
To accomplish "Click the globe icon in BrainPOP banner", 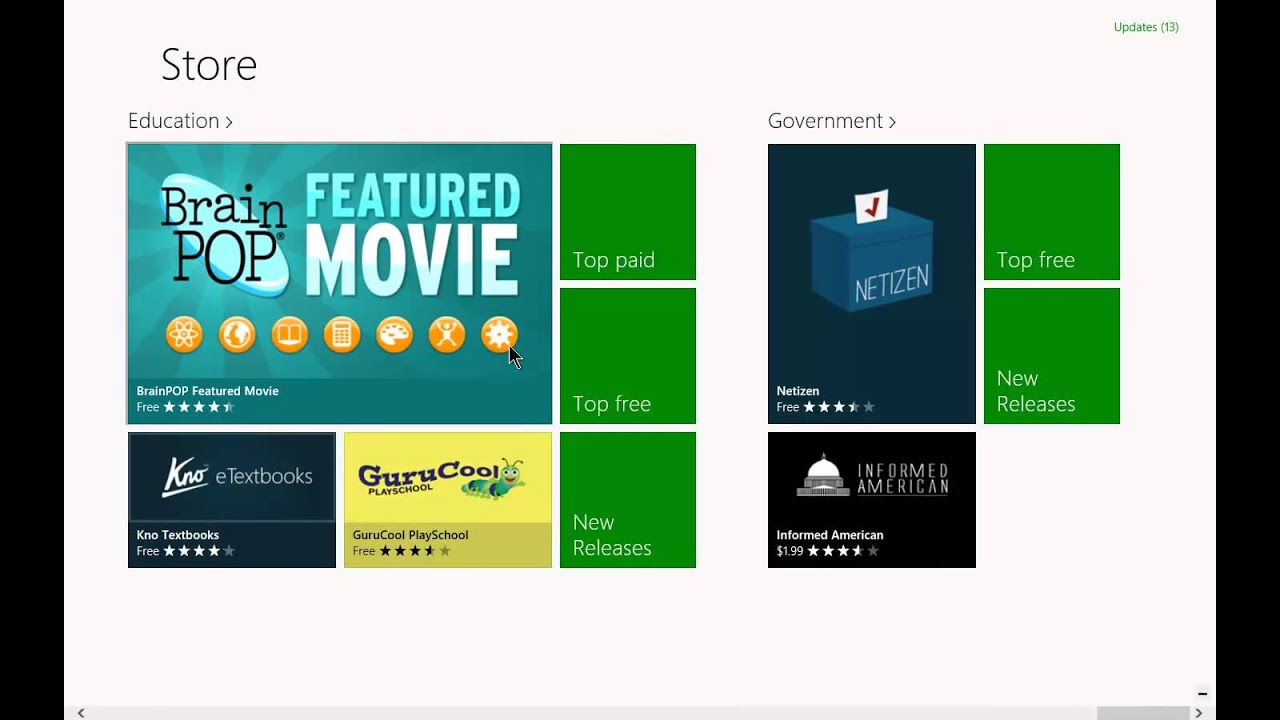I will pos(237,334).
